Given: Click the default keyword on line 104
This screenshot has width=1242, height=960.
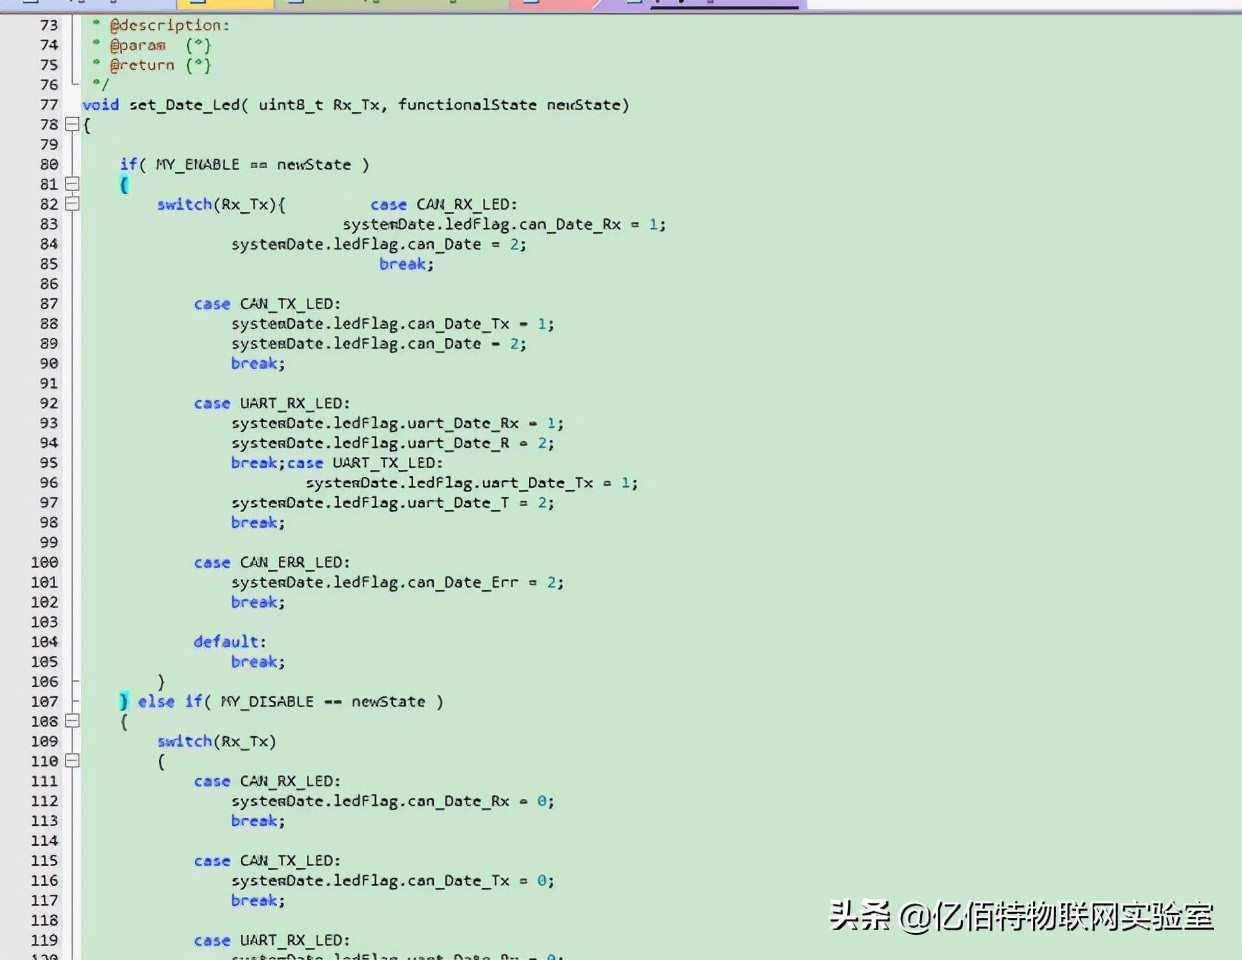Looking at the screenshot, I should point(228,642).
